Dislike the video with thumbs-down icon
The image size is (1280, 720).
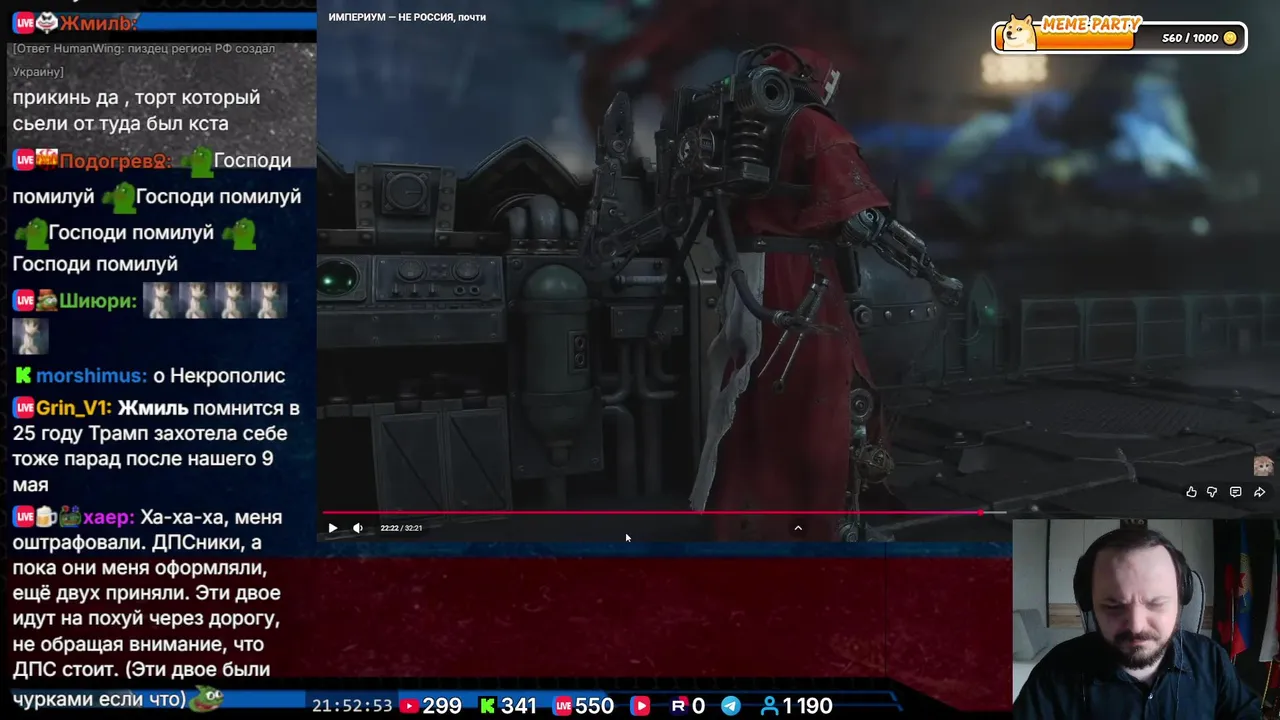pyautogui.click(x=1212, y=492)
